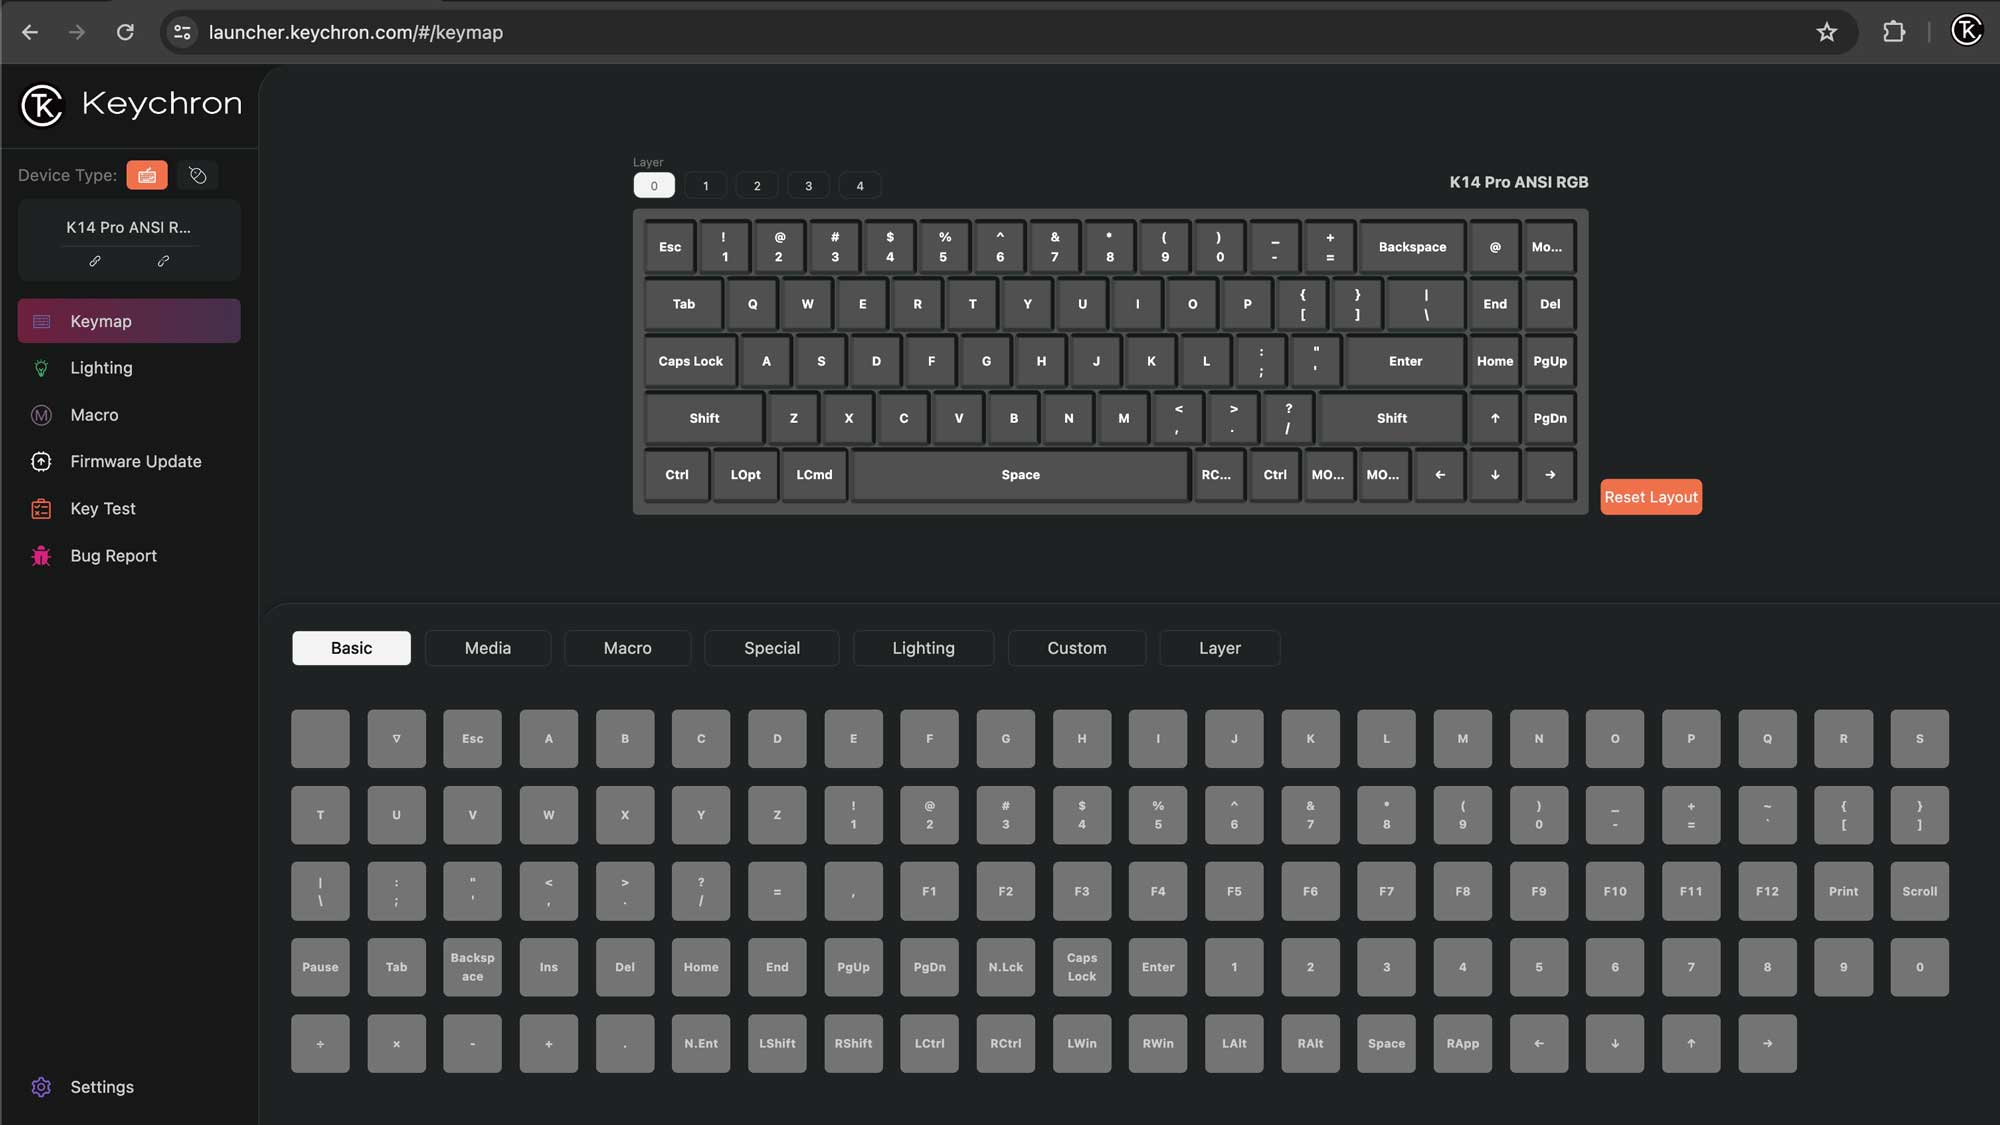Open the Custom keys tab
The image size is (2000, 1125).
coord(1077,647)
